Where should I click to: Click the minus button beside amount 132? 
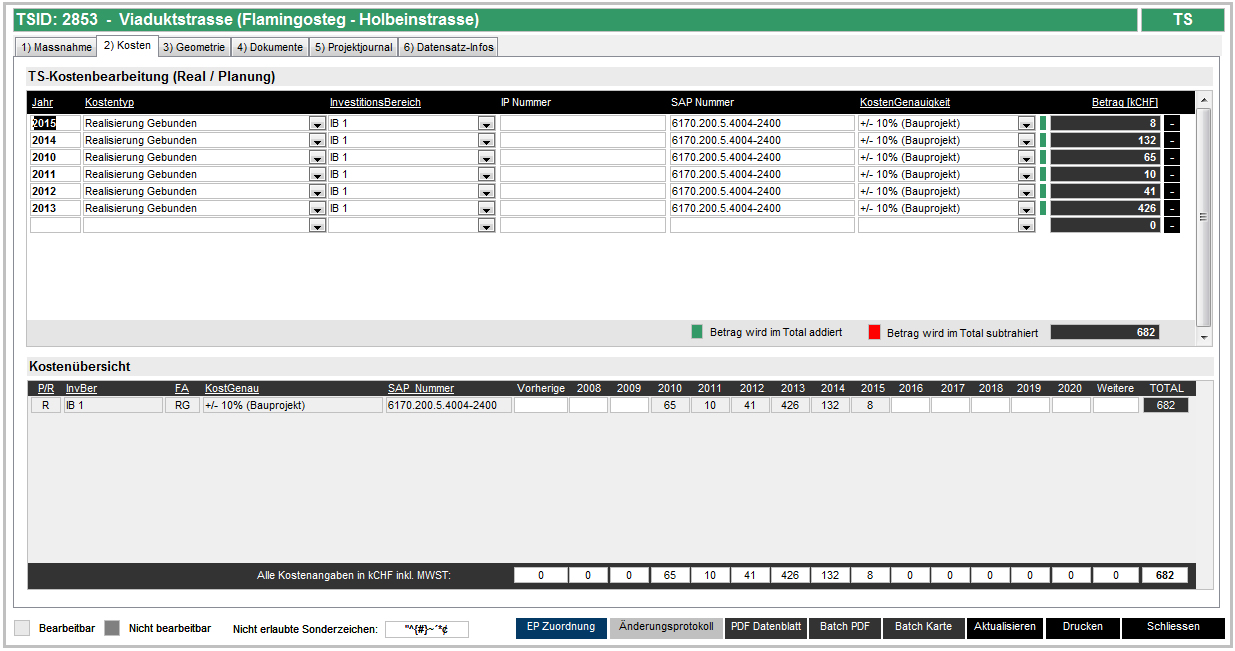coord(1171,140)
